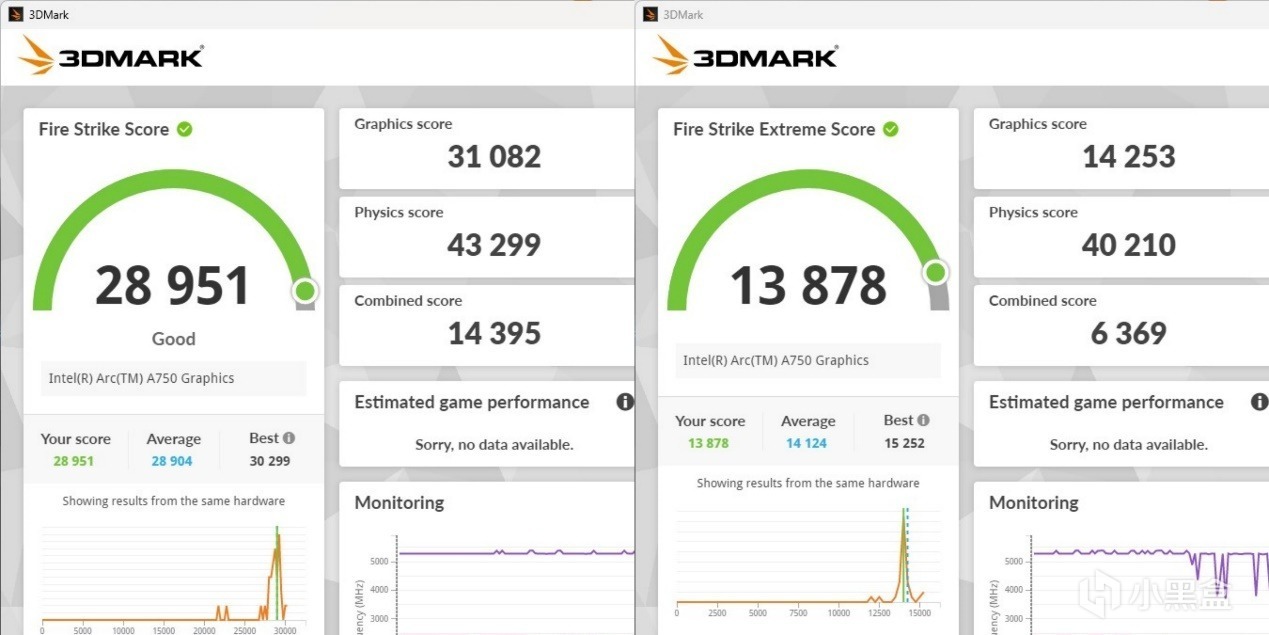
Task: Select the Fire Strike score 28 951
Action: [x=172, y=286]
